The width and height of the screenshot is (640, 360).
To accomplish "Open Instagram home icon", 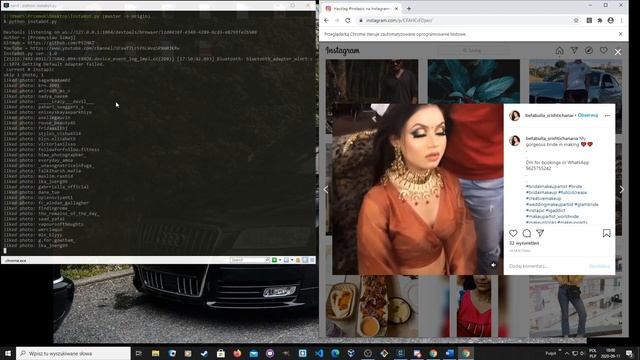I will click(559, 51).
